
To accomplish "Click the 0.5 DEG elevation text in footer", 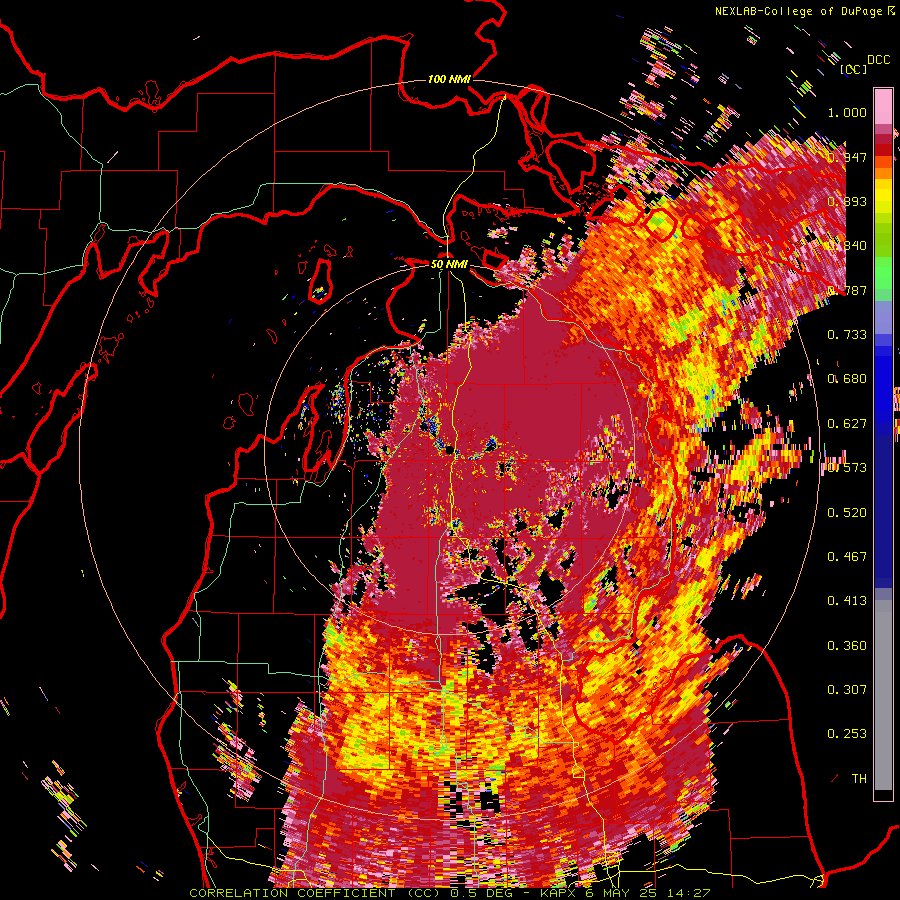I will pos(481,893).
